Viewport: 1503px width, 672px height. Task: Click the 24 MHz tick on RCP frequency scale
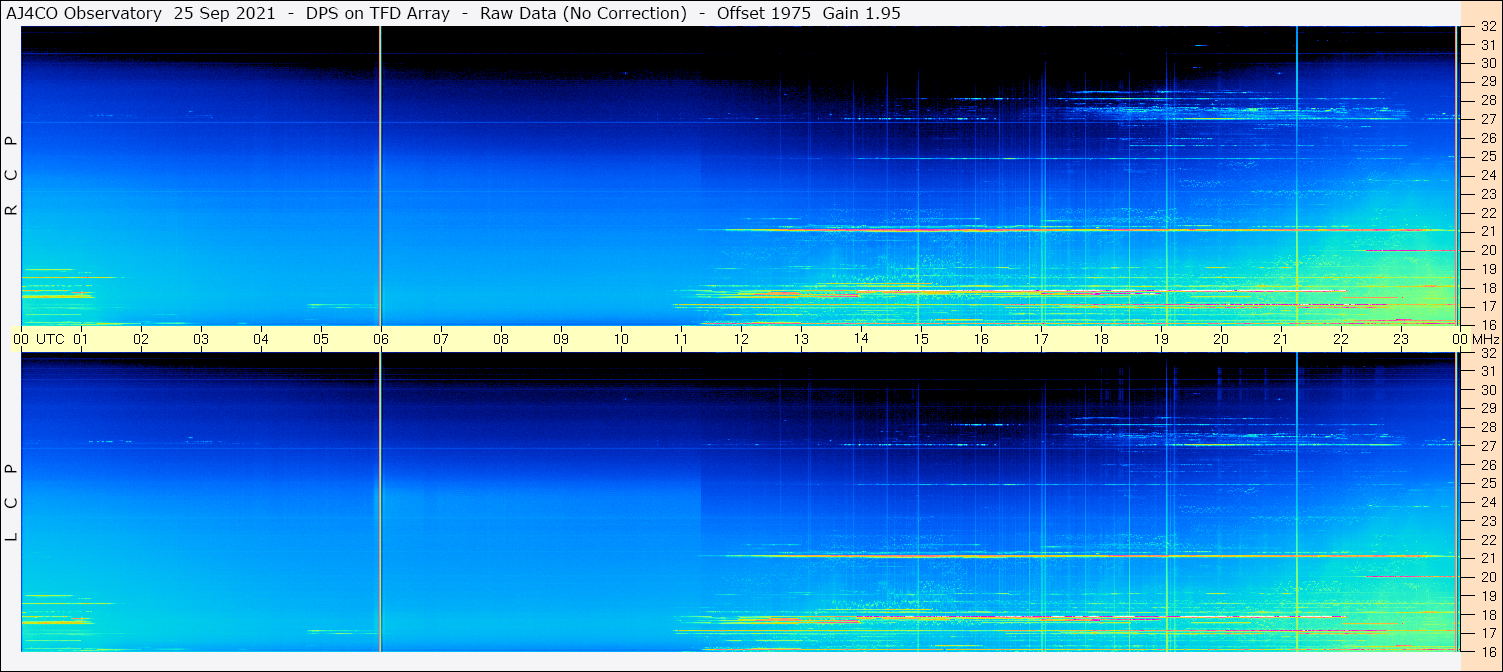point(1488,175)
